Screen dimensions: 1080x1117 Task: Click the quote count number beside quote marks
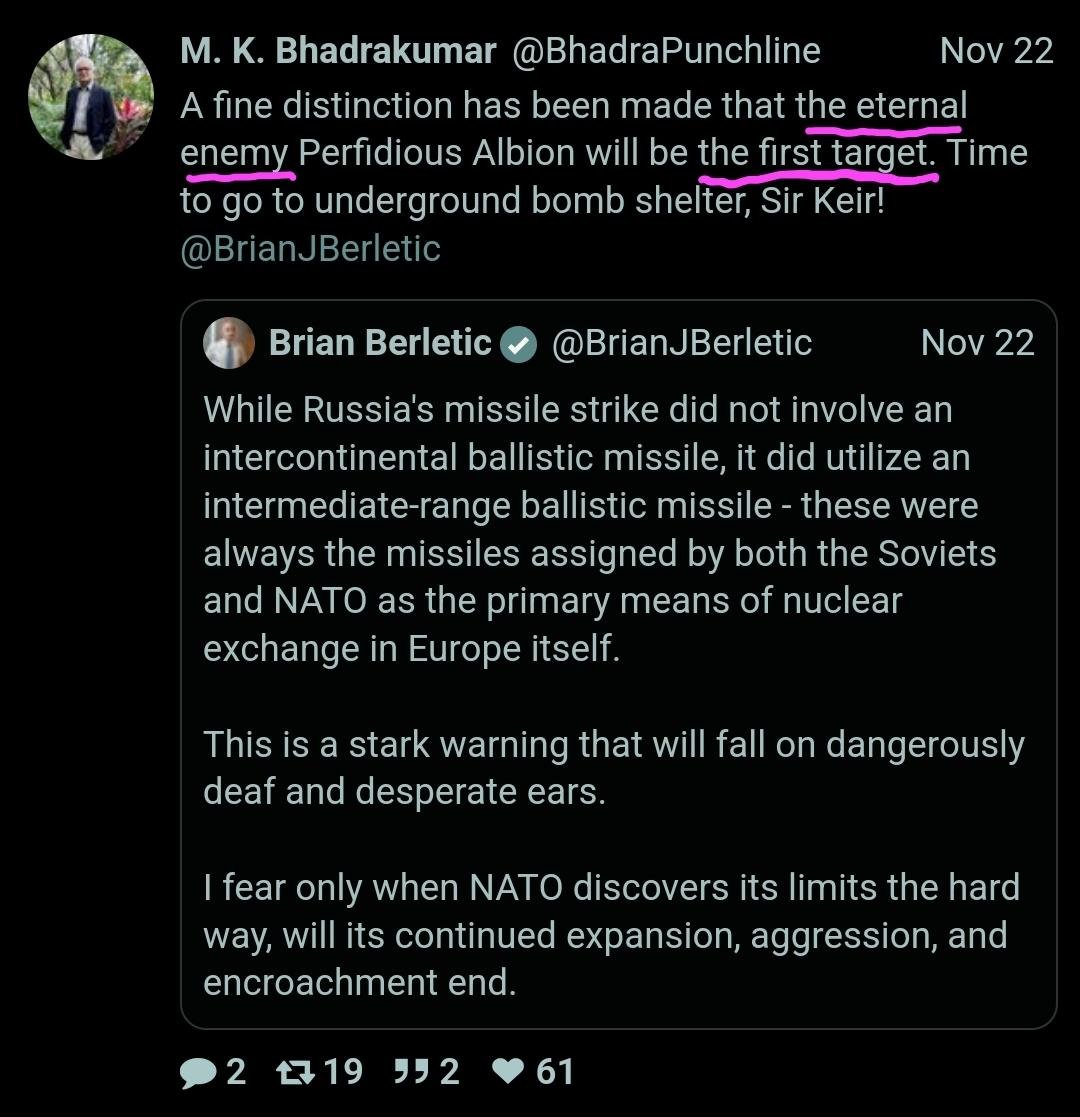coord(450,1073)
